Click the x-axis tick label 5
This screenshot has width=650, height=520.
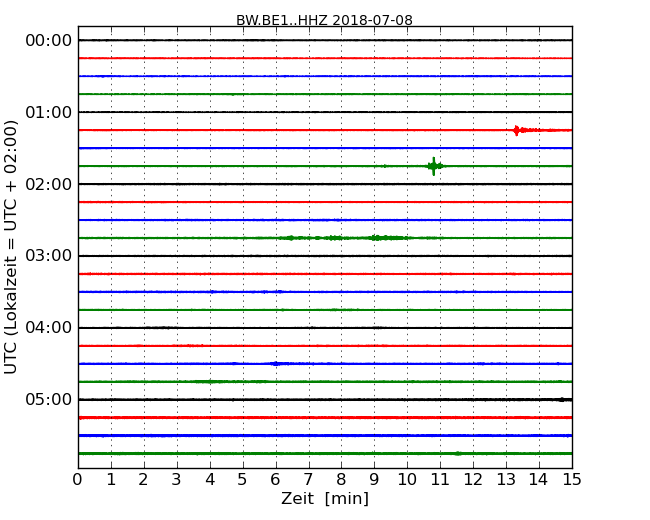pyautogui.click(x=243, y=480)
